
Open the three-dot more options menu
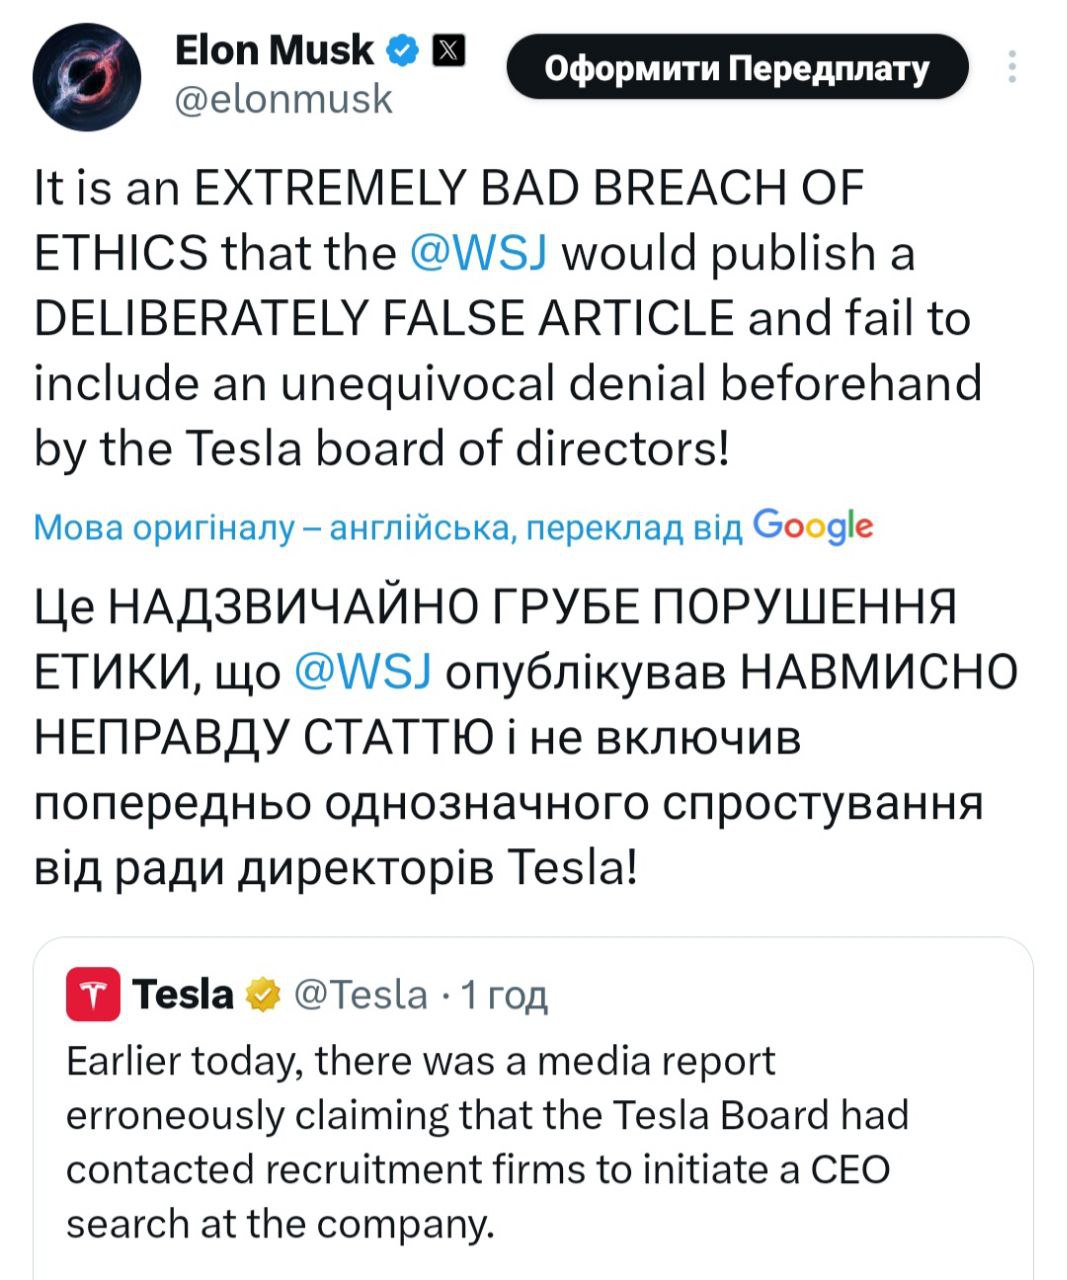tap(1012, 67)
